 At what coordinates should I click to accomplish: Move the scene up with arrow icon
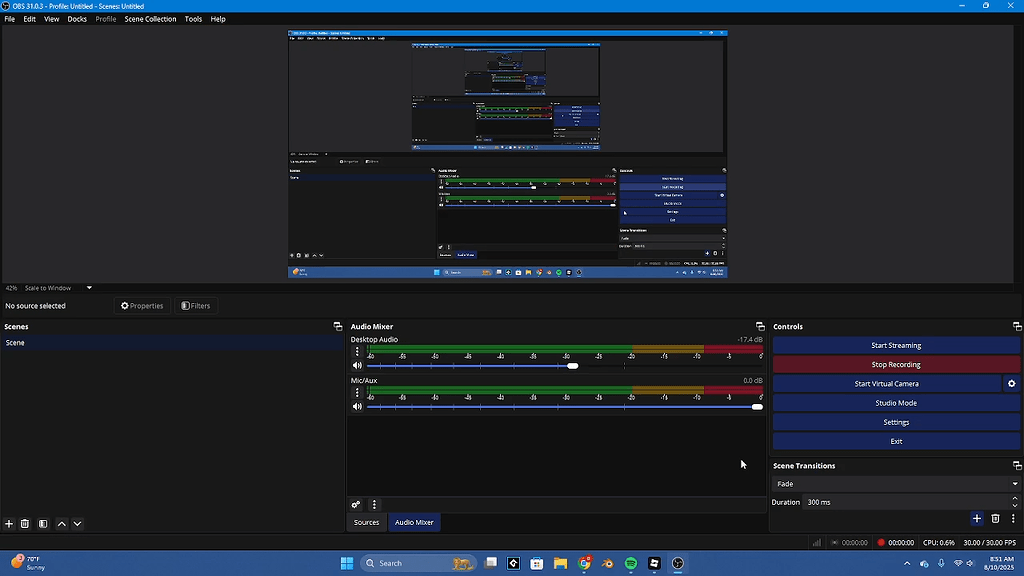[x=62, y=524]
